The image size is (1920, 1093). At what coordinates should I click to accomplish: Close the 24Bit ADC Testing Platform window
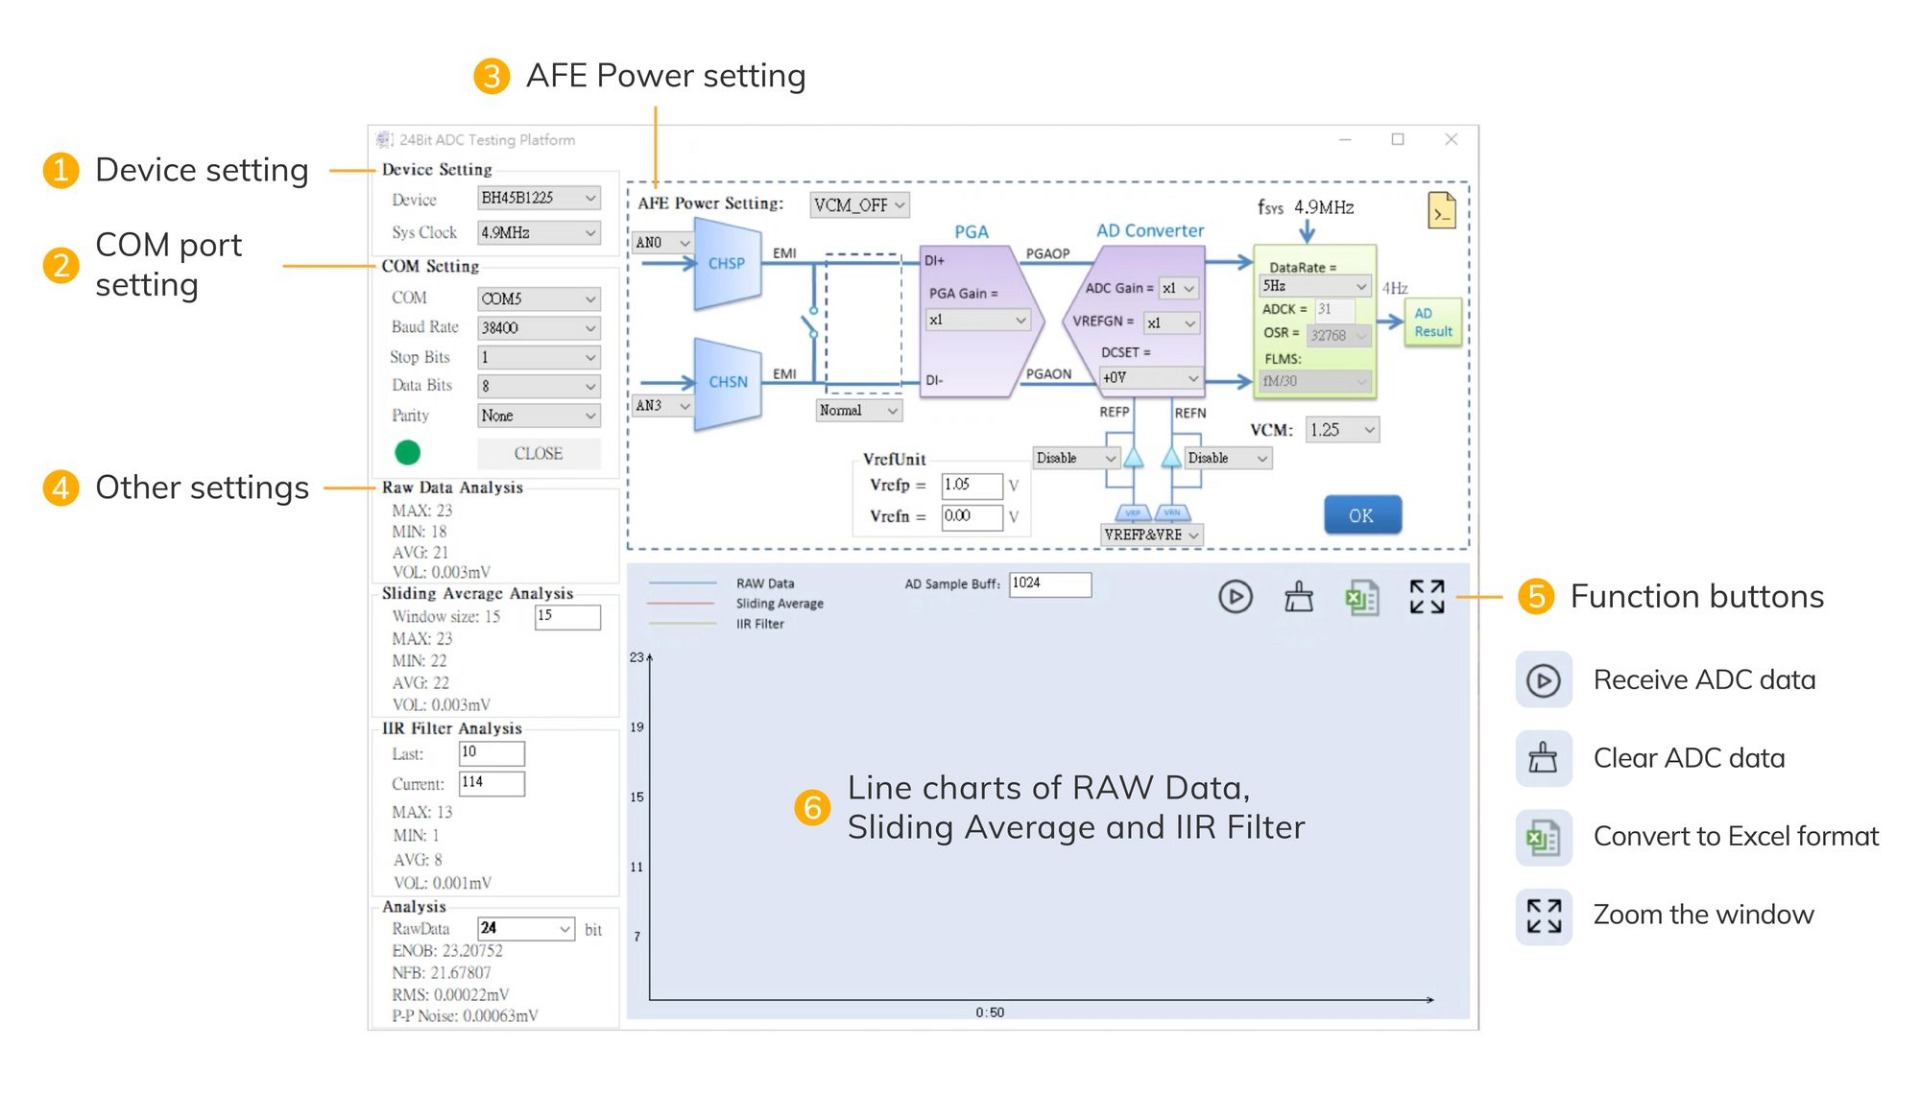pos(1451,140)
